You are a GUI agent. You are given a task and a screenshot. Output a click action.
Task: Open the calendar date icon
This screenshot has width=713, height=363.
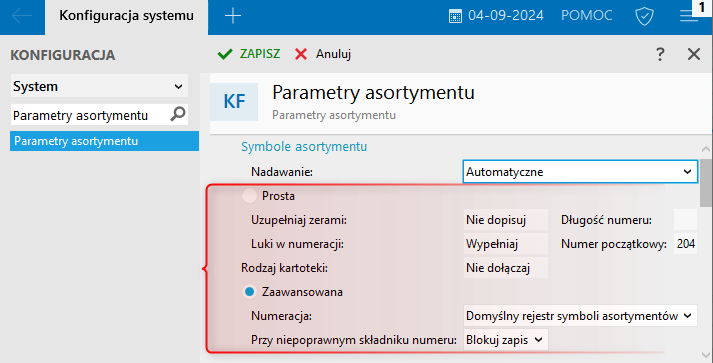[455, 16]
